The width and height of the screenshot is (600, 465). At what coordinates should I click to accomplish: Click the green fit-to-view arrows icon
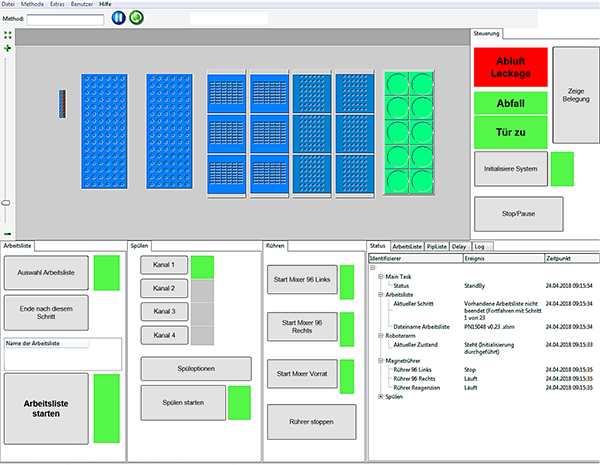pos(8,36)
